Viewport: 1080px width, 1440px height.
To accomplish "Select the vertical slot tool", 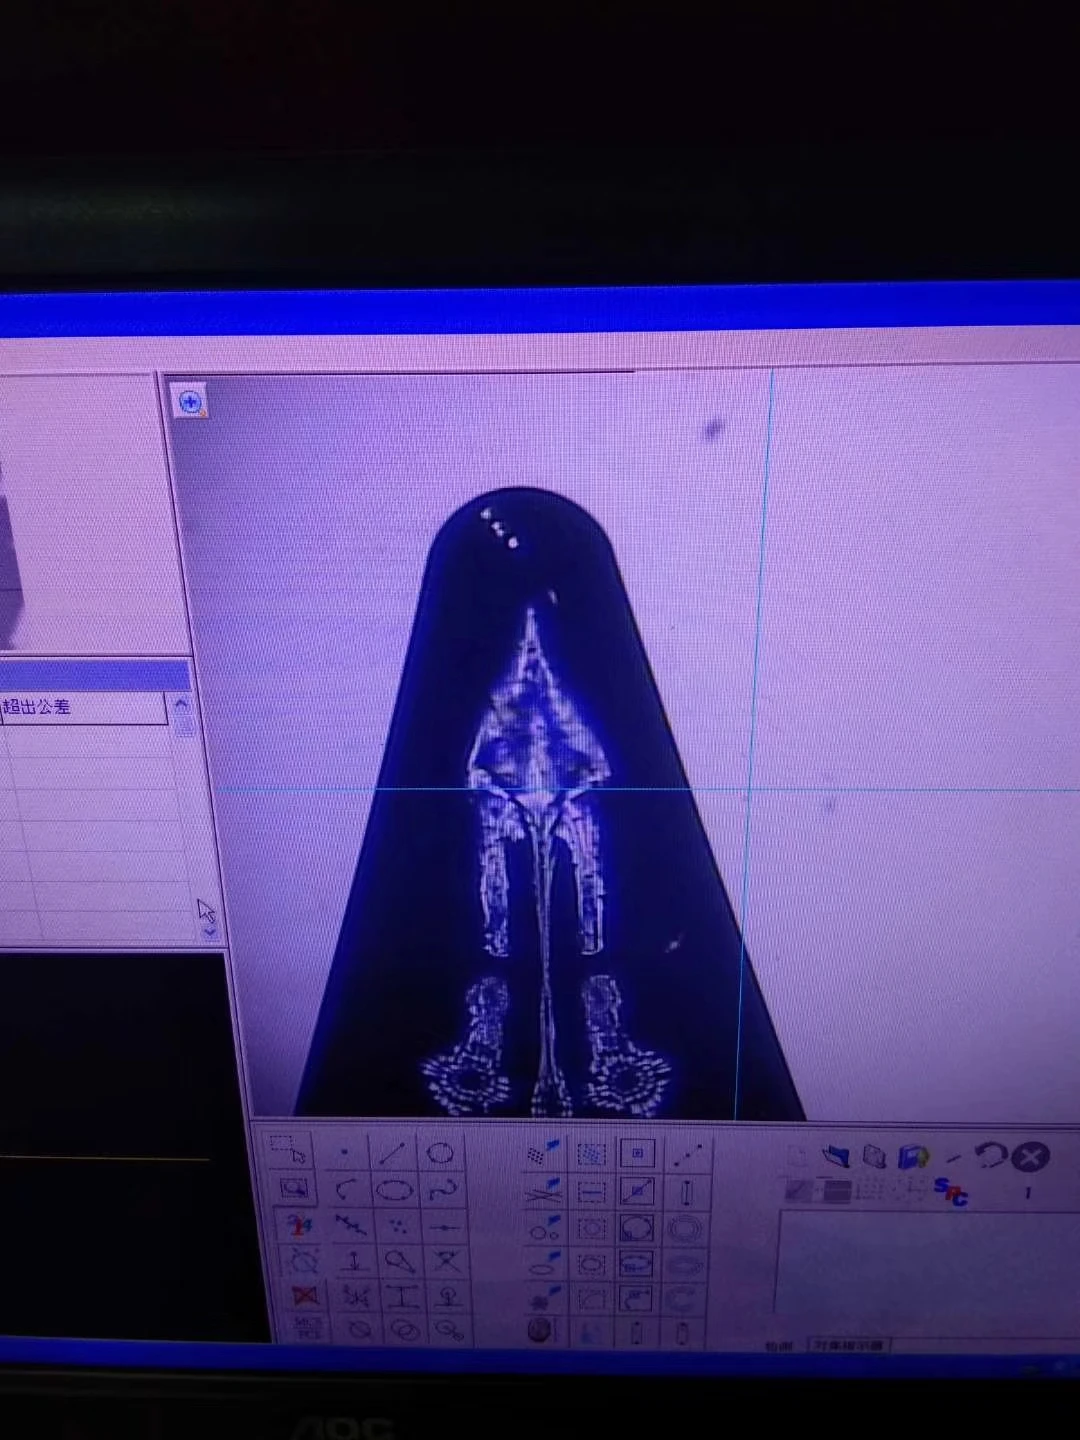I will [x=686, y=1192].
